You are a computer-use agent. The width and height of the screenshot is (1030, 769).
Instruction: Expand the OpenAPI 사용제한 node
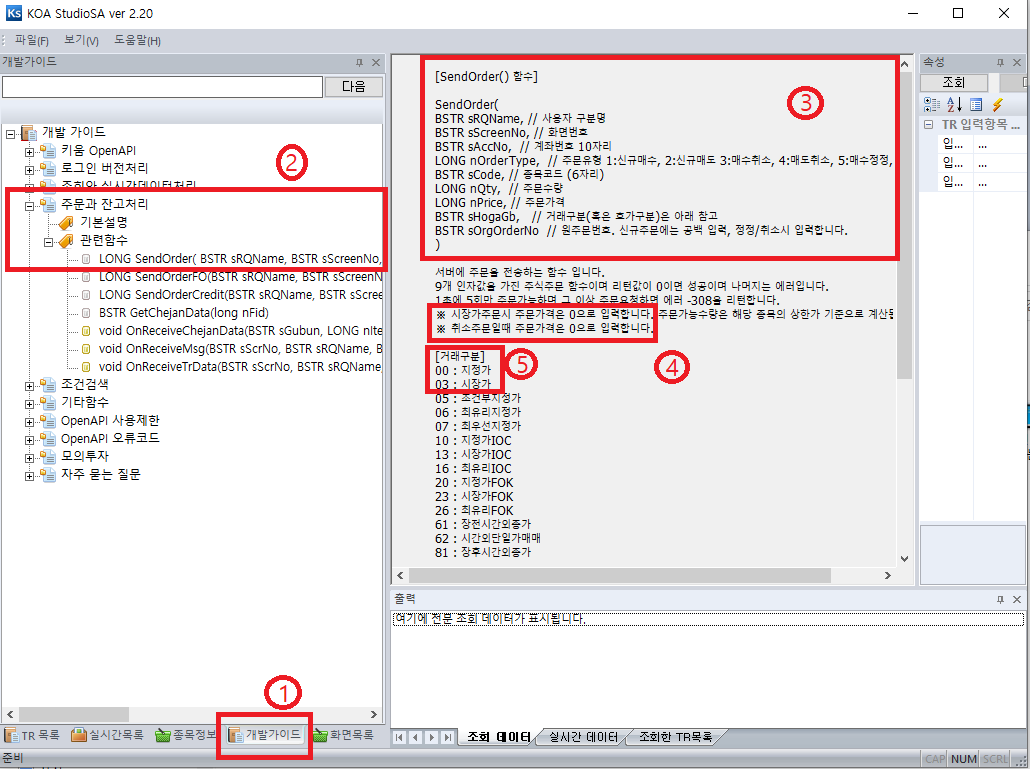30,422
